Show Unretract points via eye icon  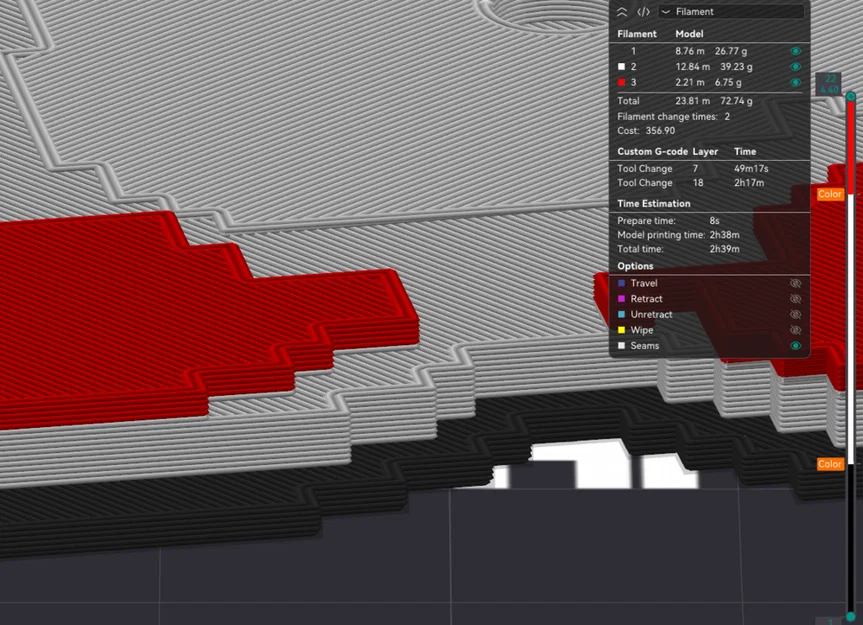tap(795, 315)
